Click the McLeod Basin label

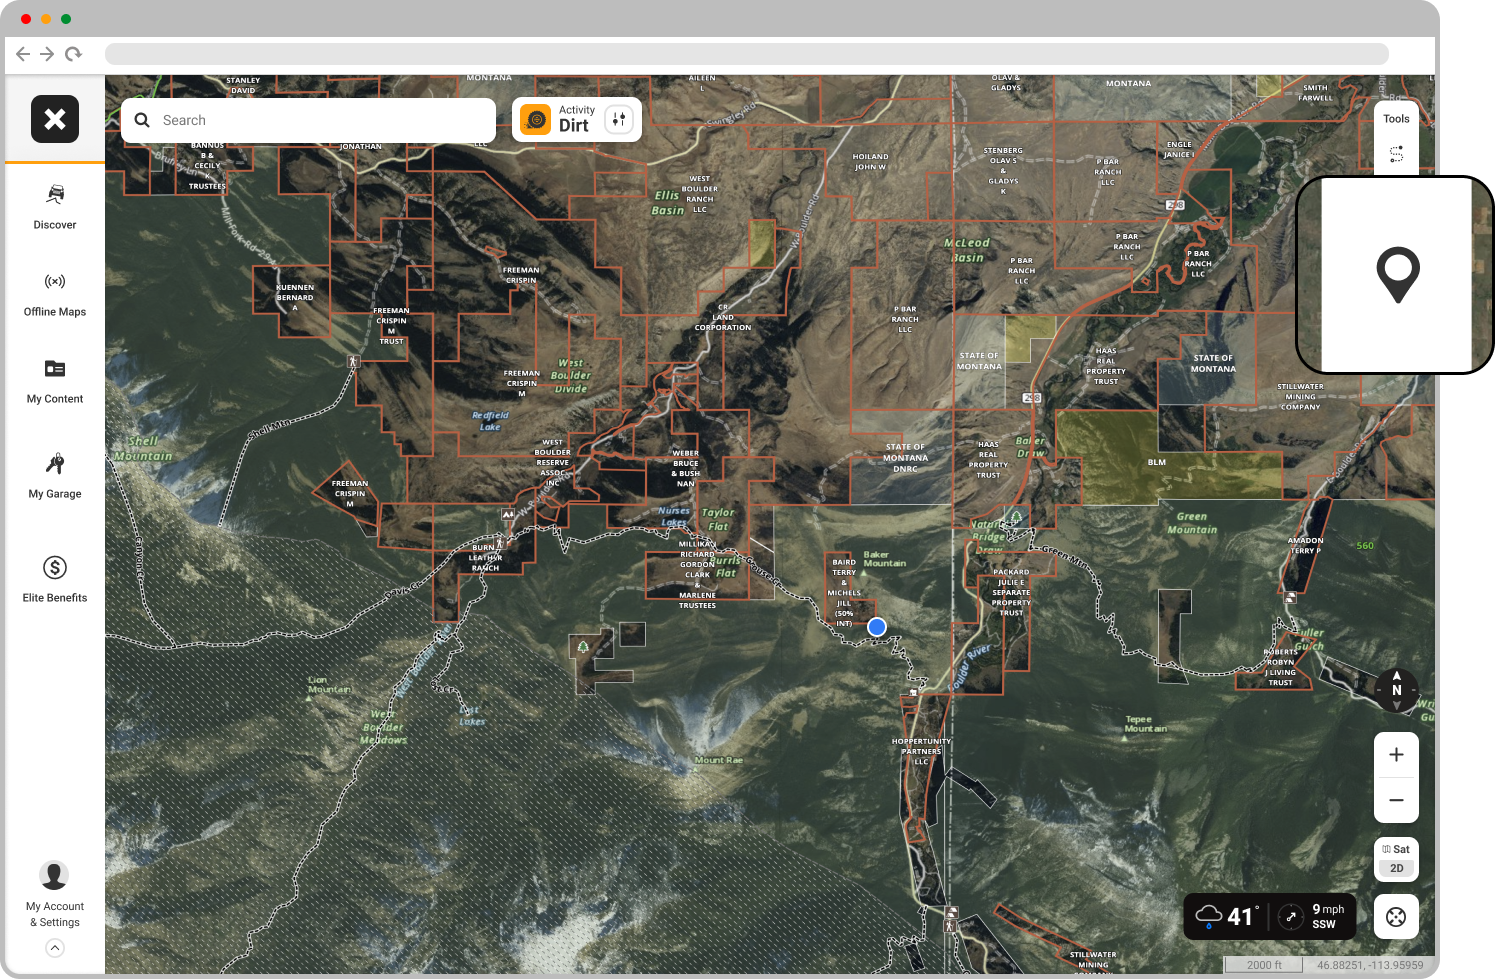(x=967, y=250)
